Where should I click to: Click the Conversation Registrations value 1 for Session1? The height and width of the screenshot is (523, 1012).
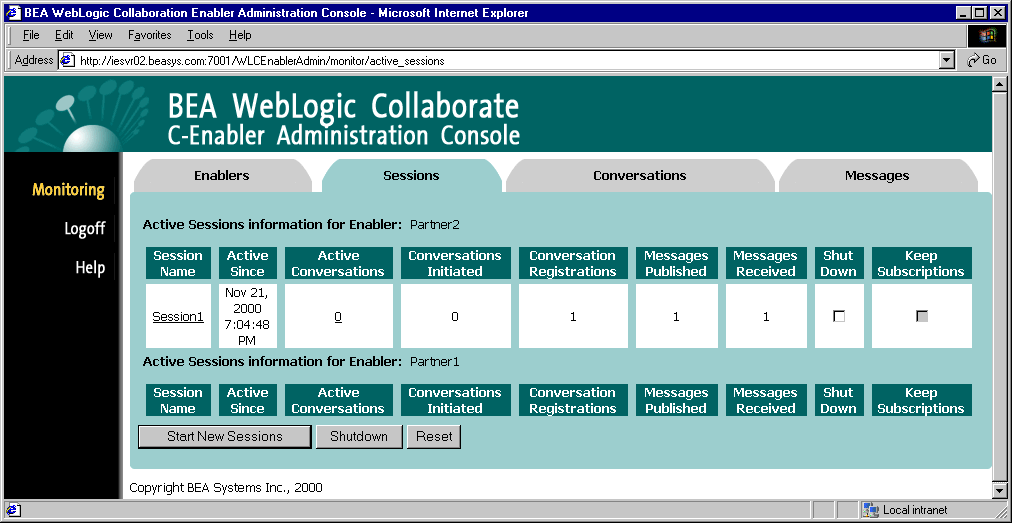(x=573, y=317)
